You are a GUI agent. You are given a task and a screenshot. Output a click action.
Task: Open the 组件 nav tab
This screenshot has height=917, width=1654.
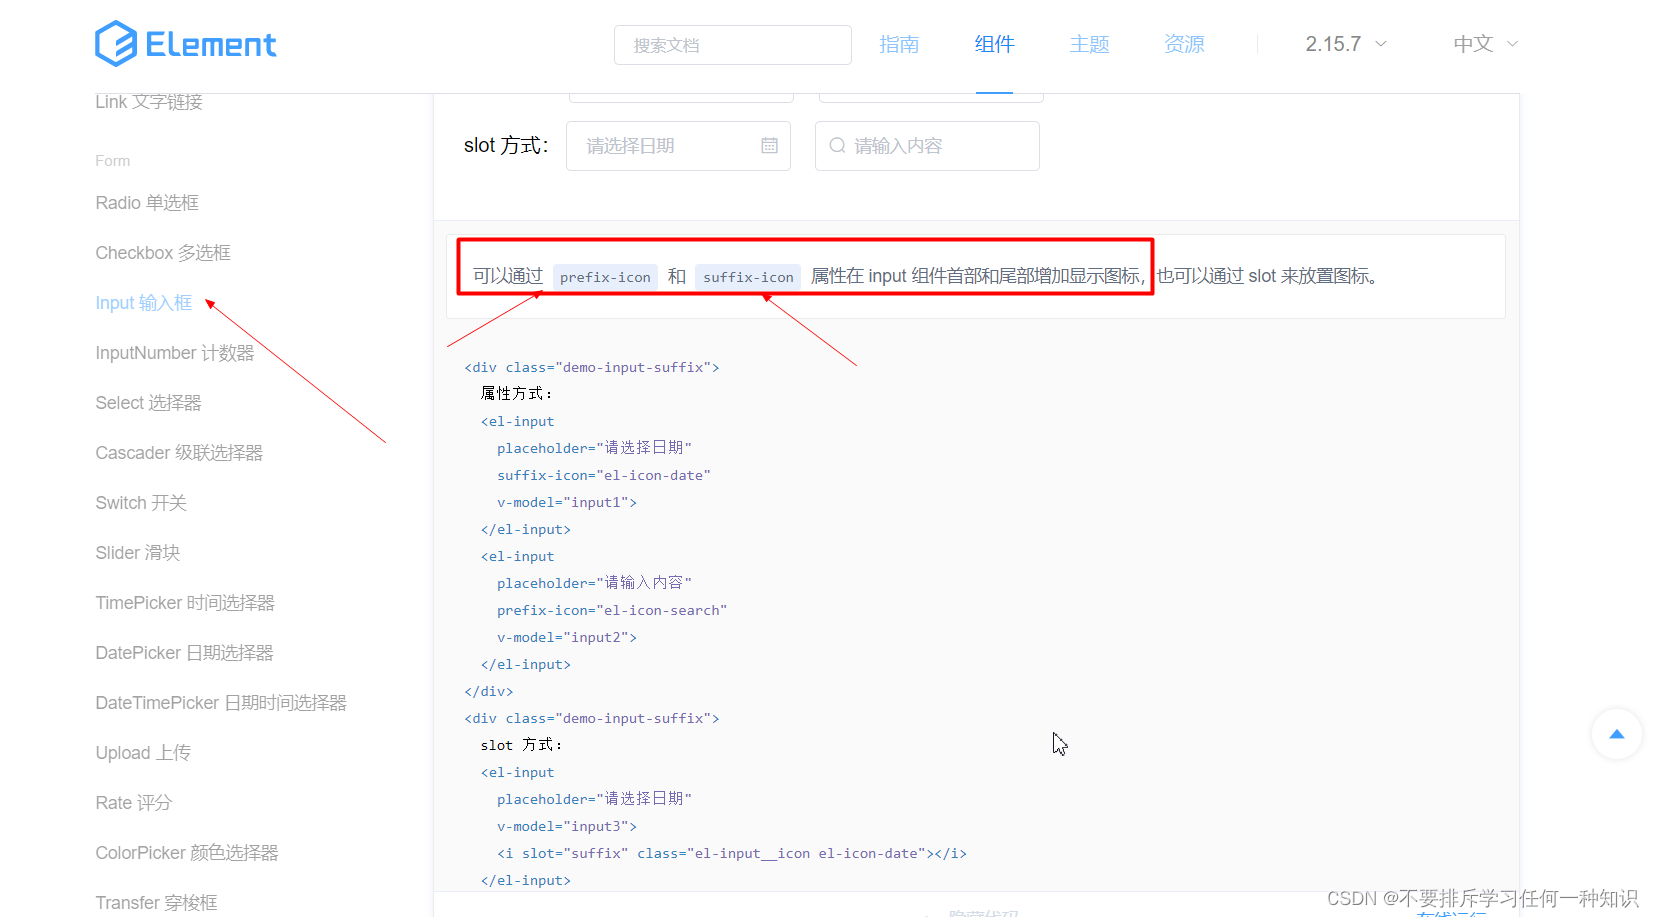pyautogui.click(x=994, y=44)
